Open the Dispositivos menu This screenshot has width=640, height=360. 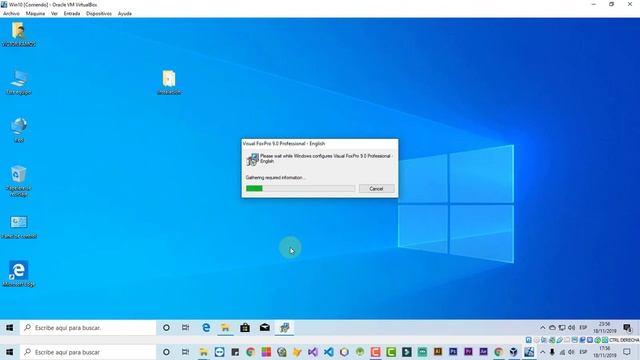coord(99,13)
